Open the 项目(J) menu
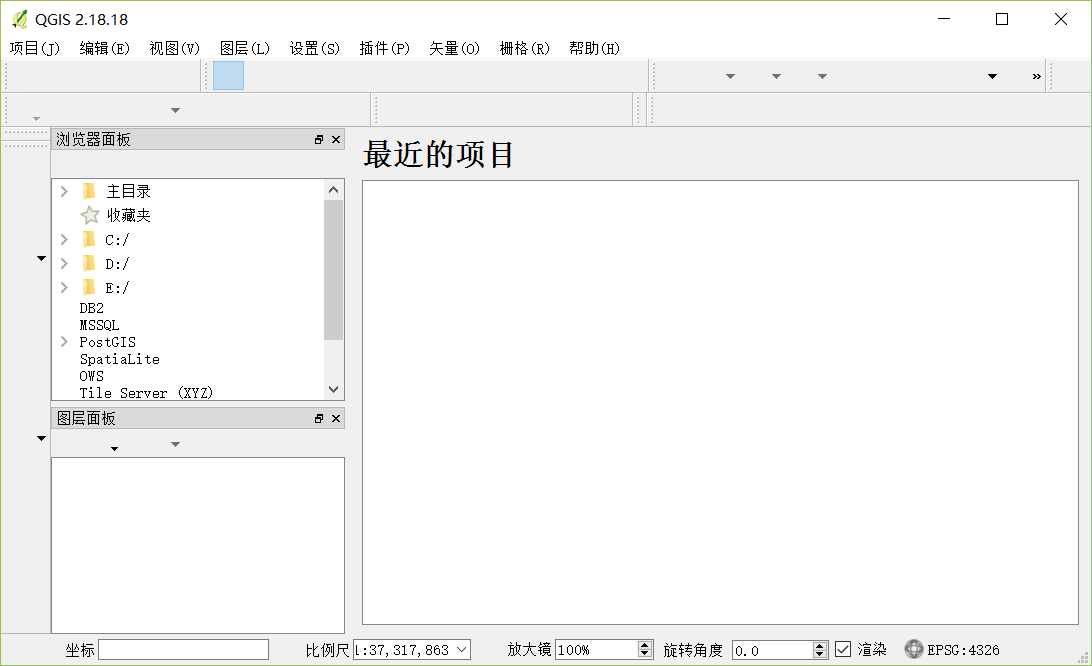This screenshot has width=1092, height=666. [35, 48]
